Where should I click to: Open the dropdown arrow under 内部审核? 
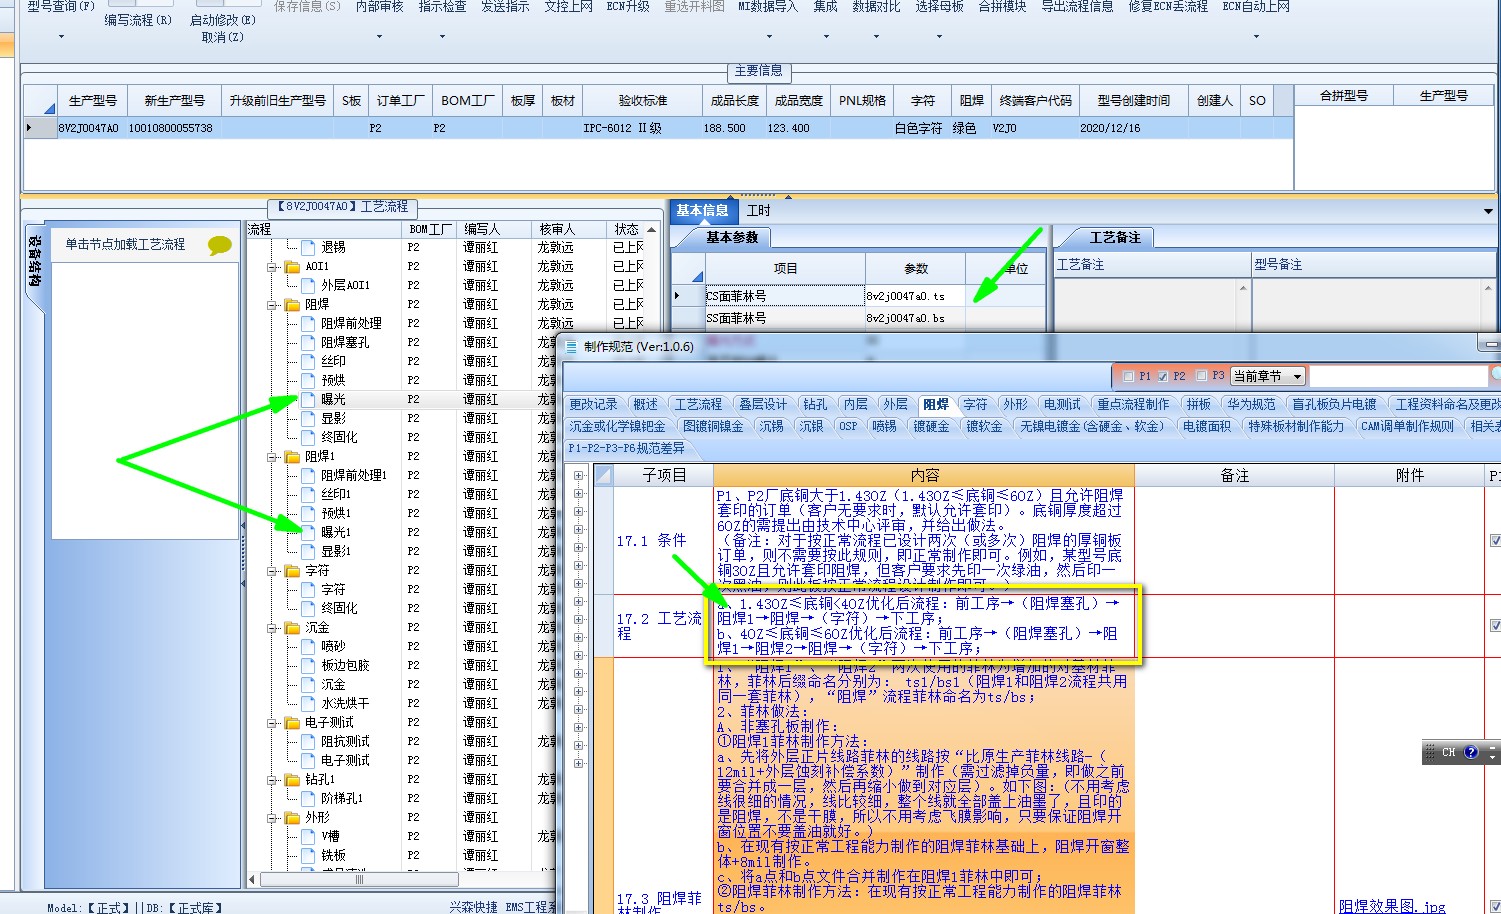[379, 37]
